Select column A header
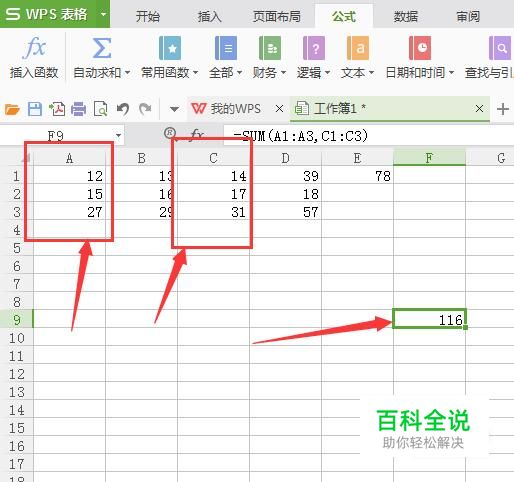Screen dimensions: 514x482 tap(69, 158)
